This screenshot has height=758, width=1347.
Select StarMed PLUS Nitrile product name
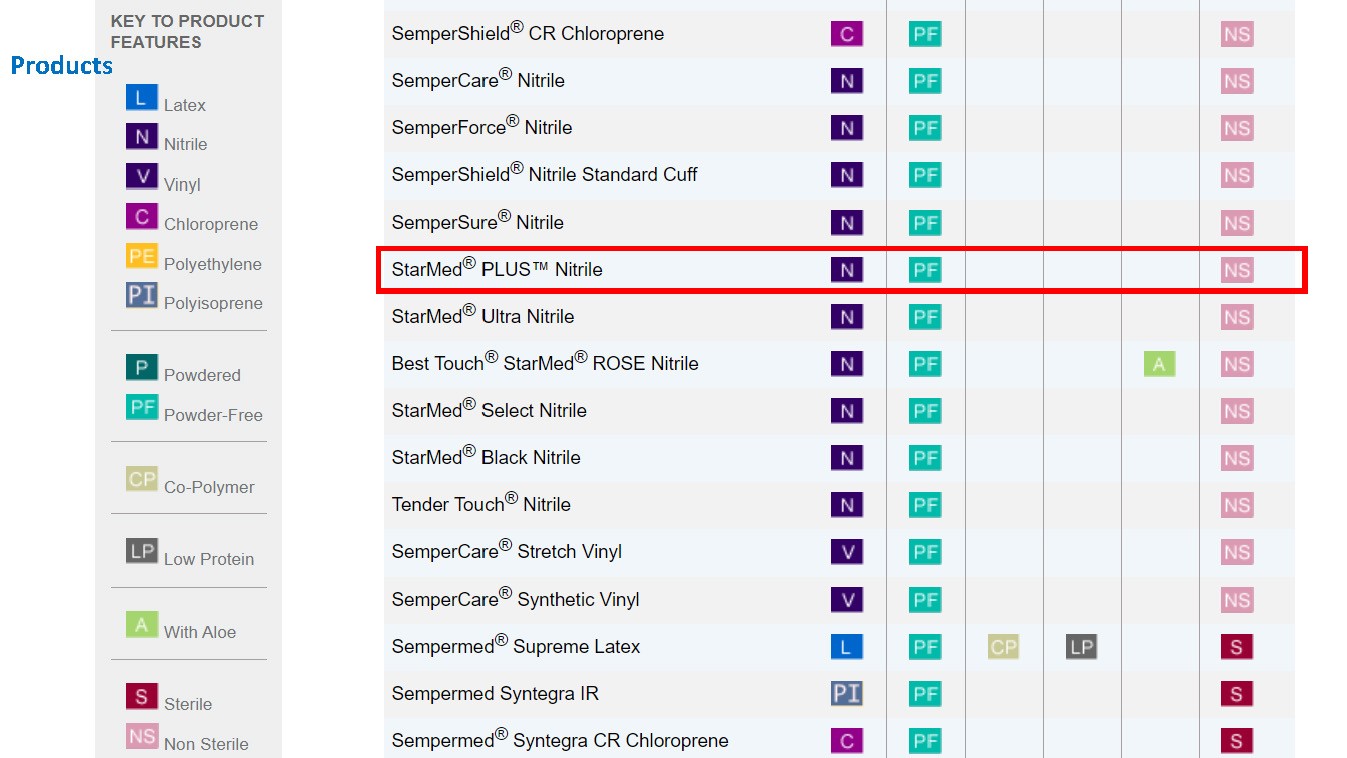click(497, 268)
